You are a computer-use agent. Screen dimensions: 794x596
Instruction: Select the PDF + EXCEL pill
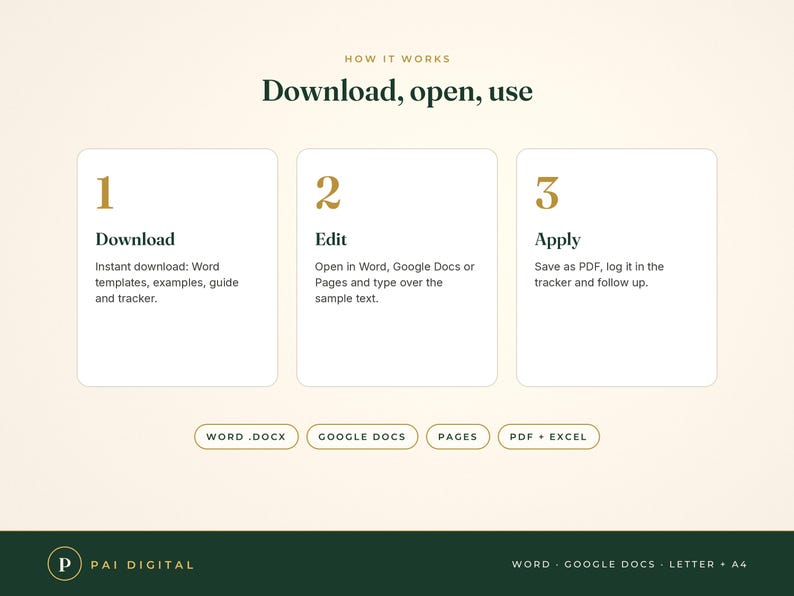click(x=548, y=436)
